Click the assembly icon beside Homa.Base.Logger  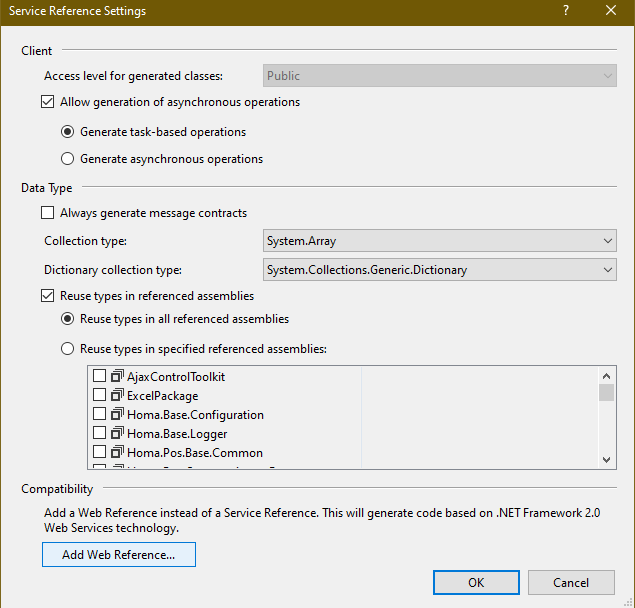(117, 433)
